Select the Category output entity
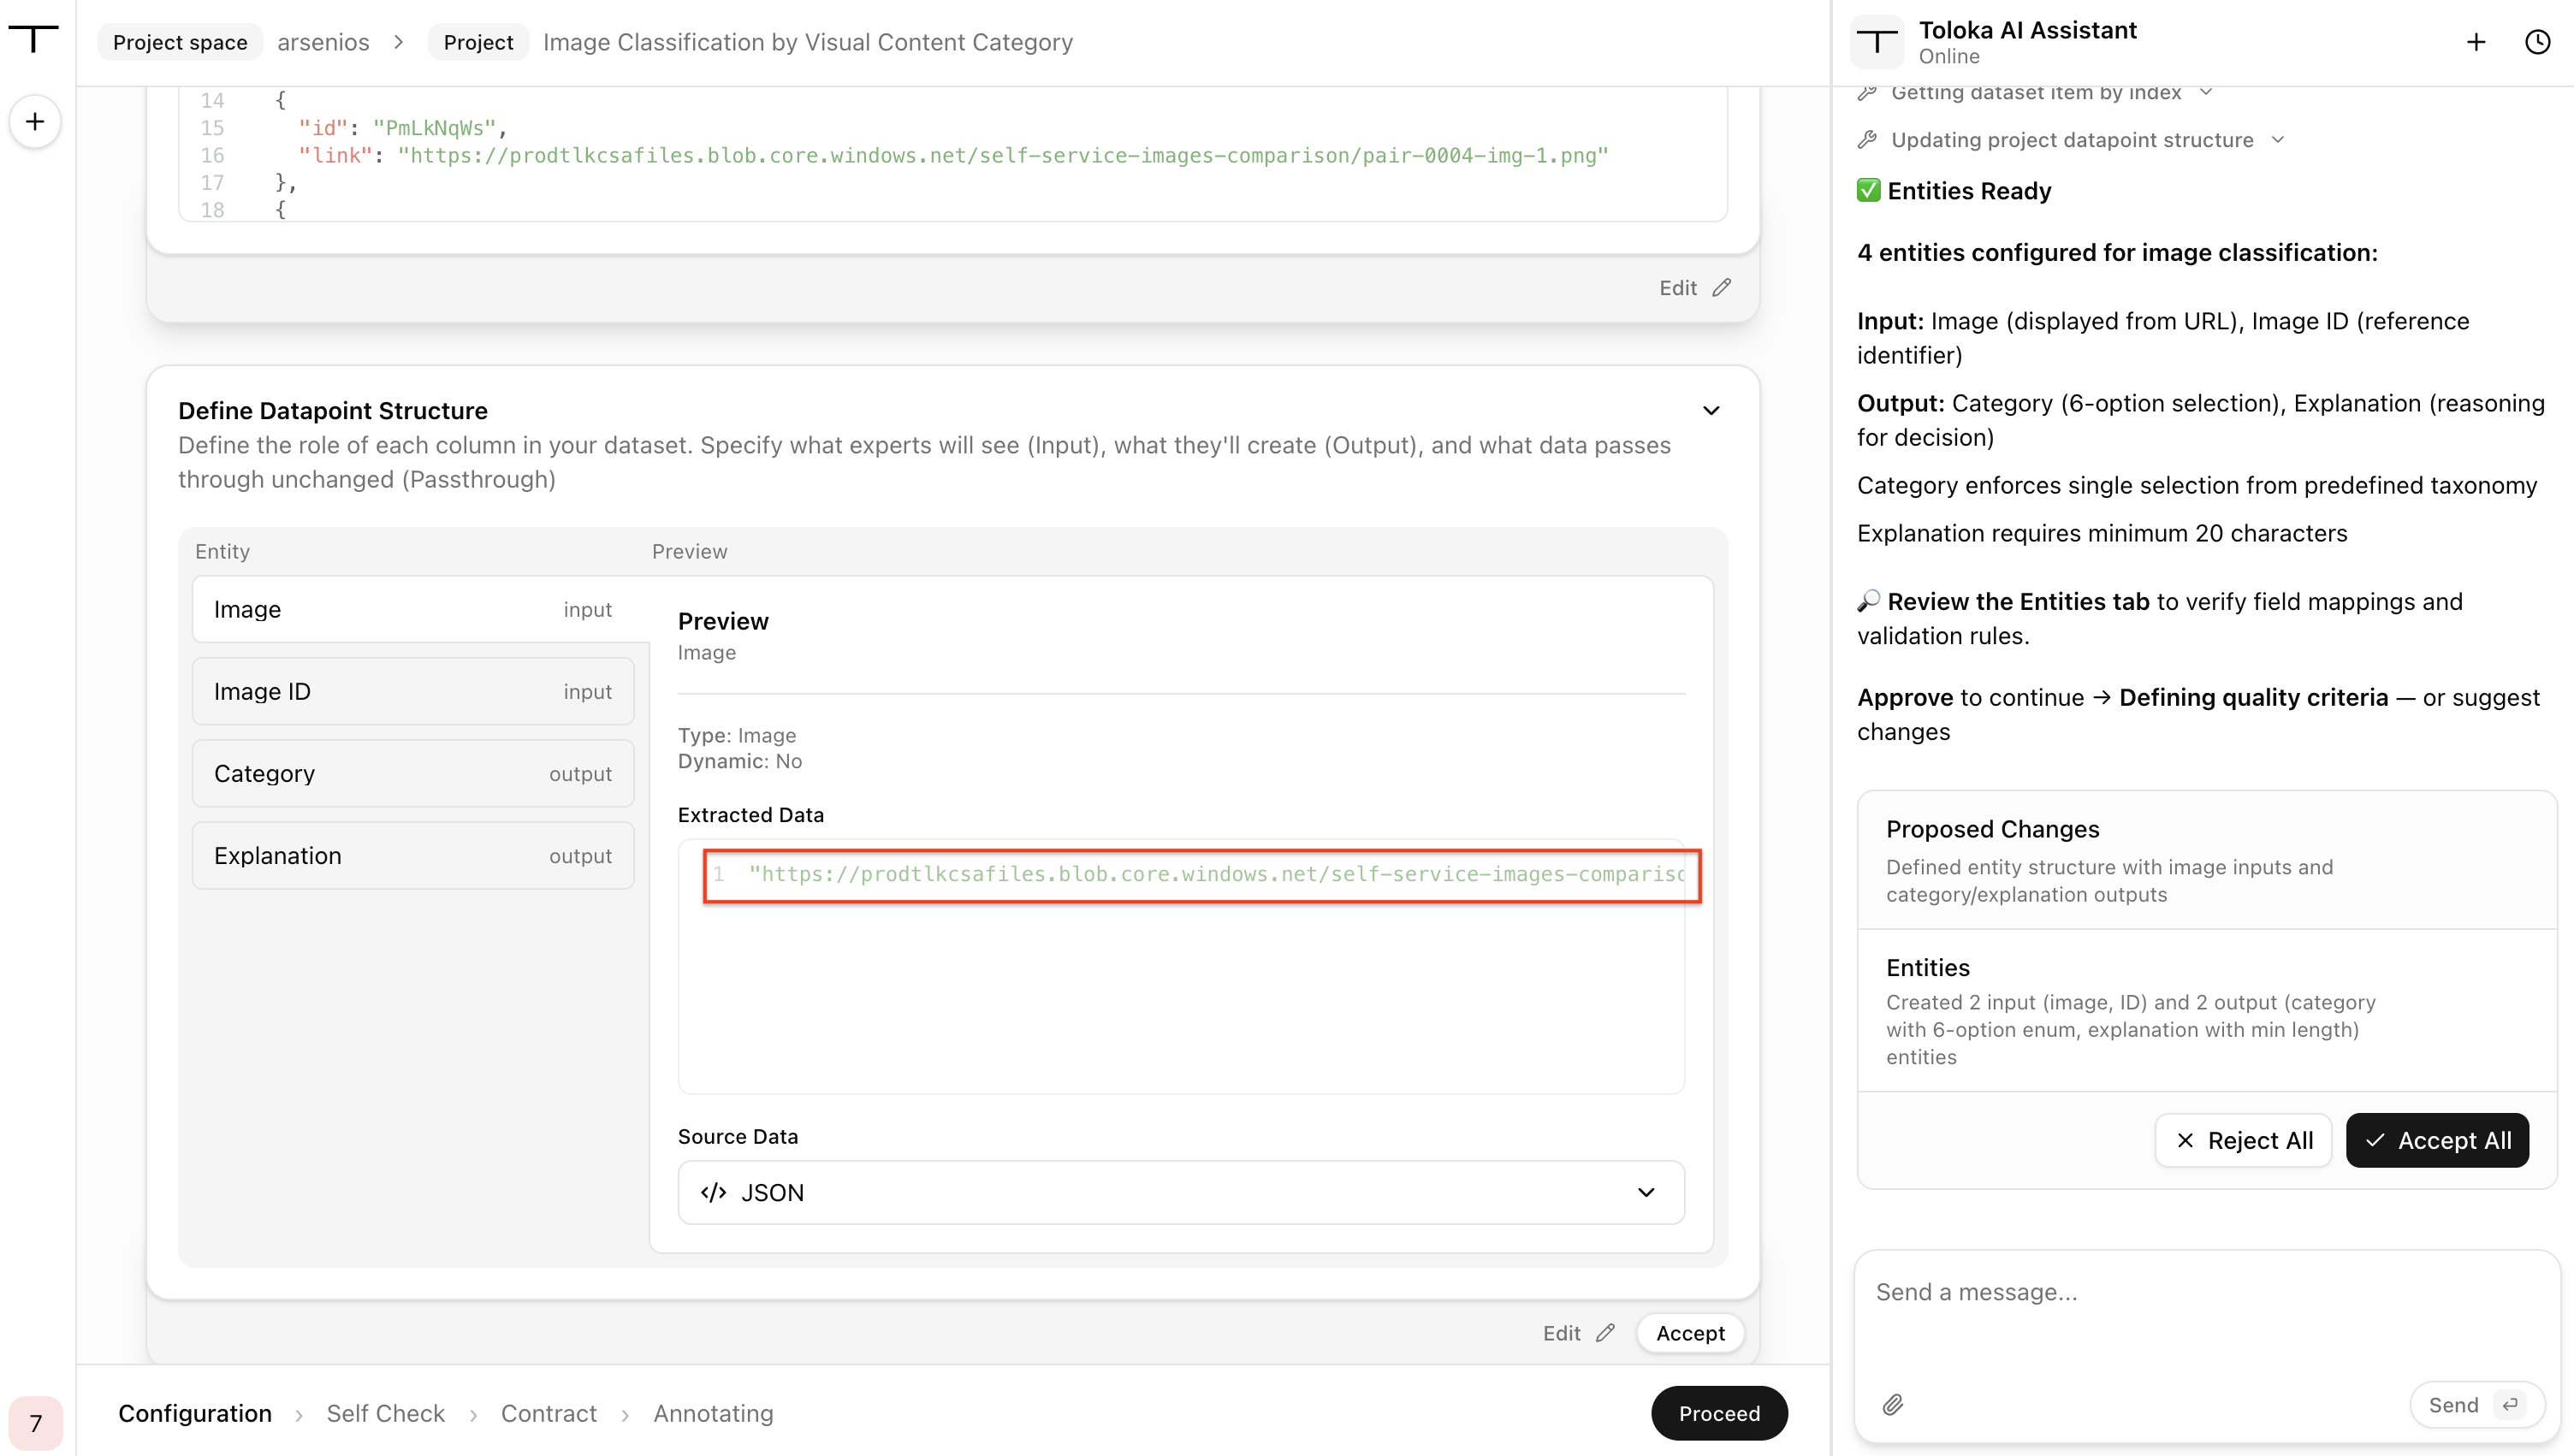Screen dimensions: 2574x1456 (x=413, y=773)
